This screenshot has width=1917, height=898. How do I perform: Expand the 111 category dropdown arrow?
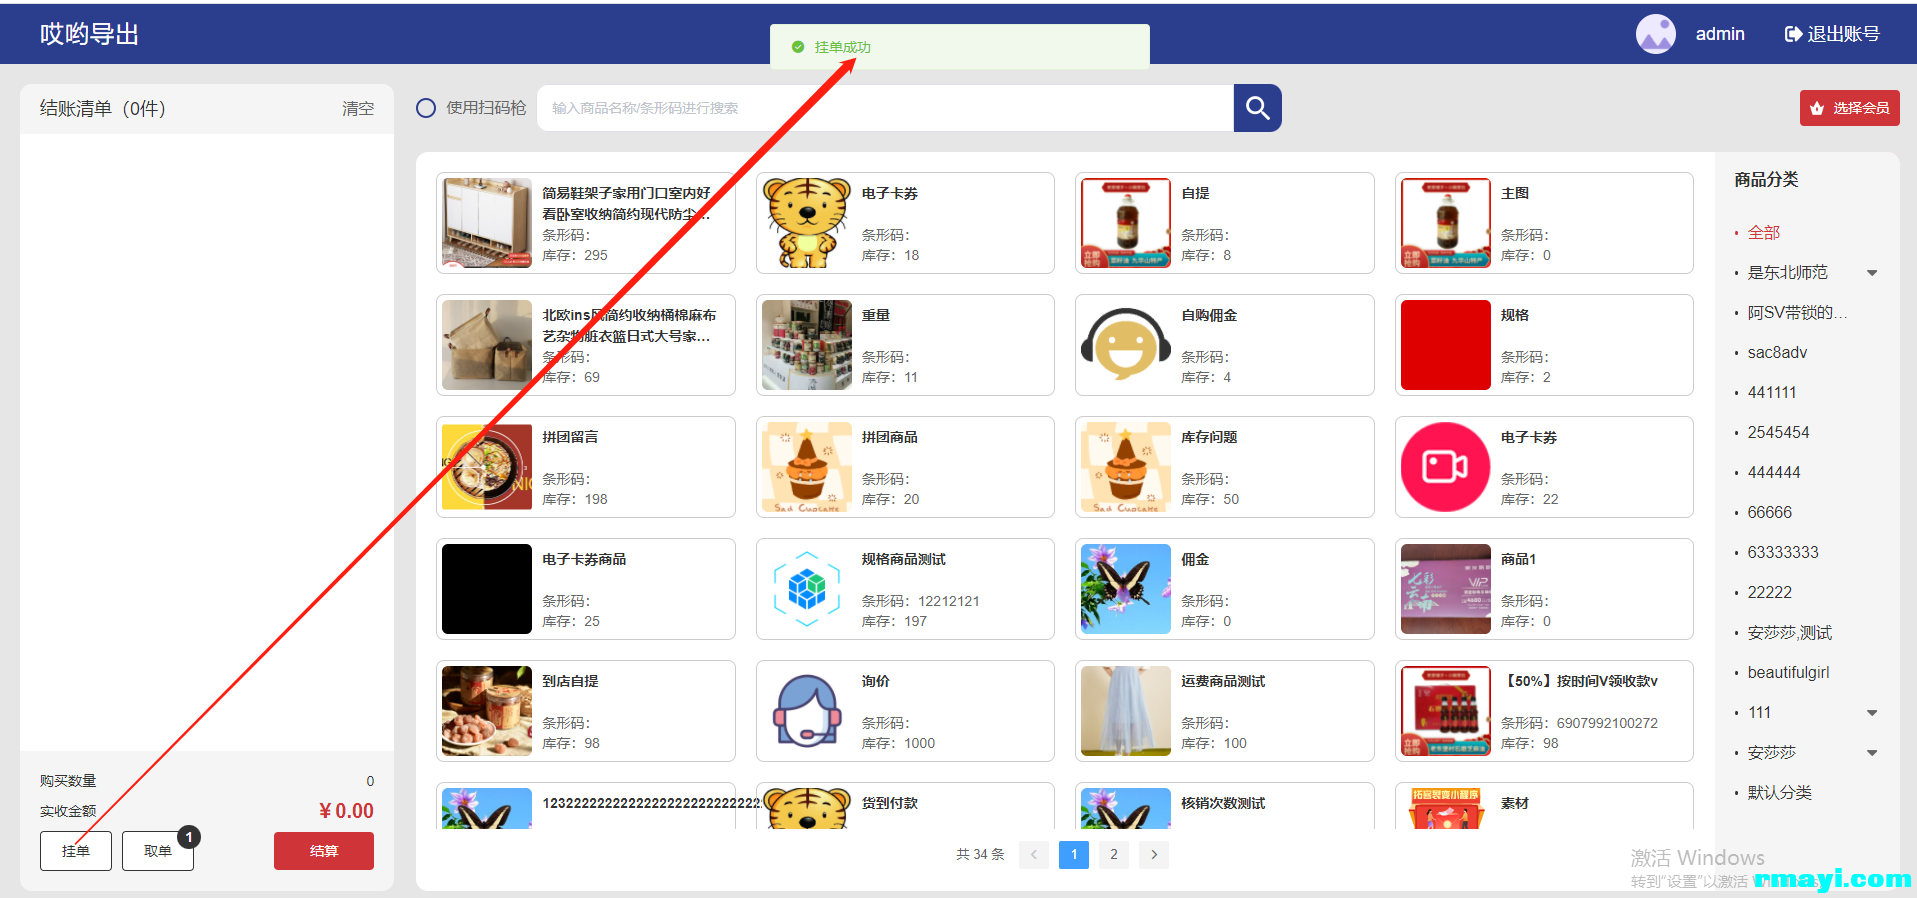(1872, 713)
